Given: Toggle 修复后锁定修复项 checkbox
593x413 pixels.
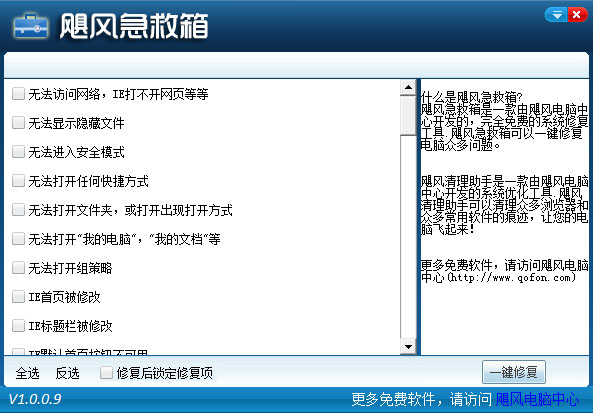Looking at the screenshot, I should [x=106, y=373].
